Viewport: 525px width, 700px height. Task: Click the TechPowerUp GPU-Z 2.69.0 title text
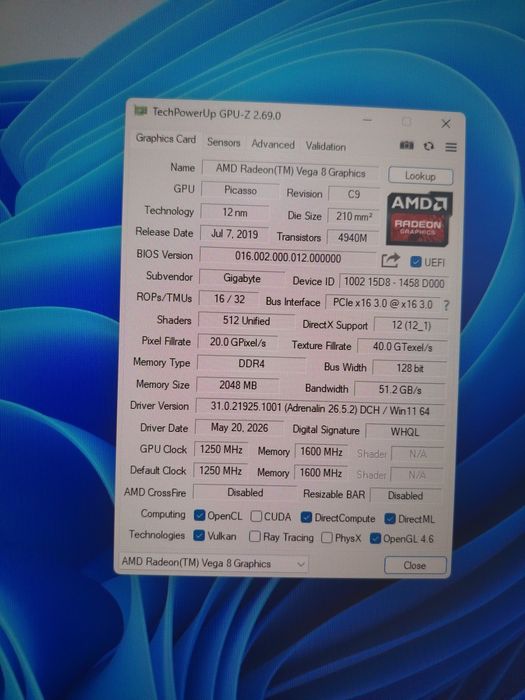point(217,113)
